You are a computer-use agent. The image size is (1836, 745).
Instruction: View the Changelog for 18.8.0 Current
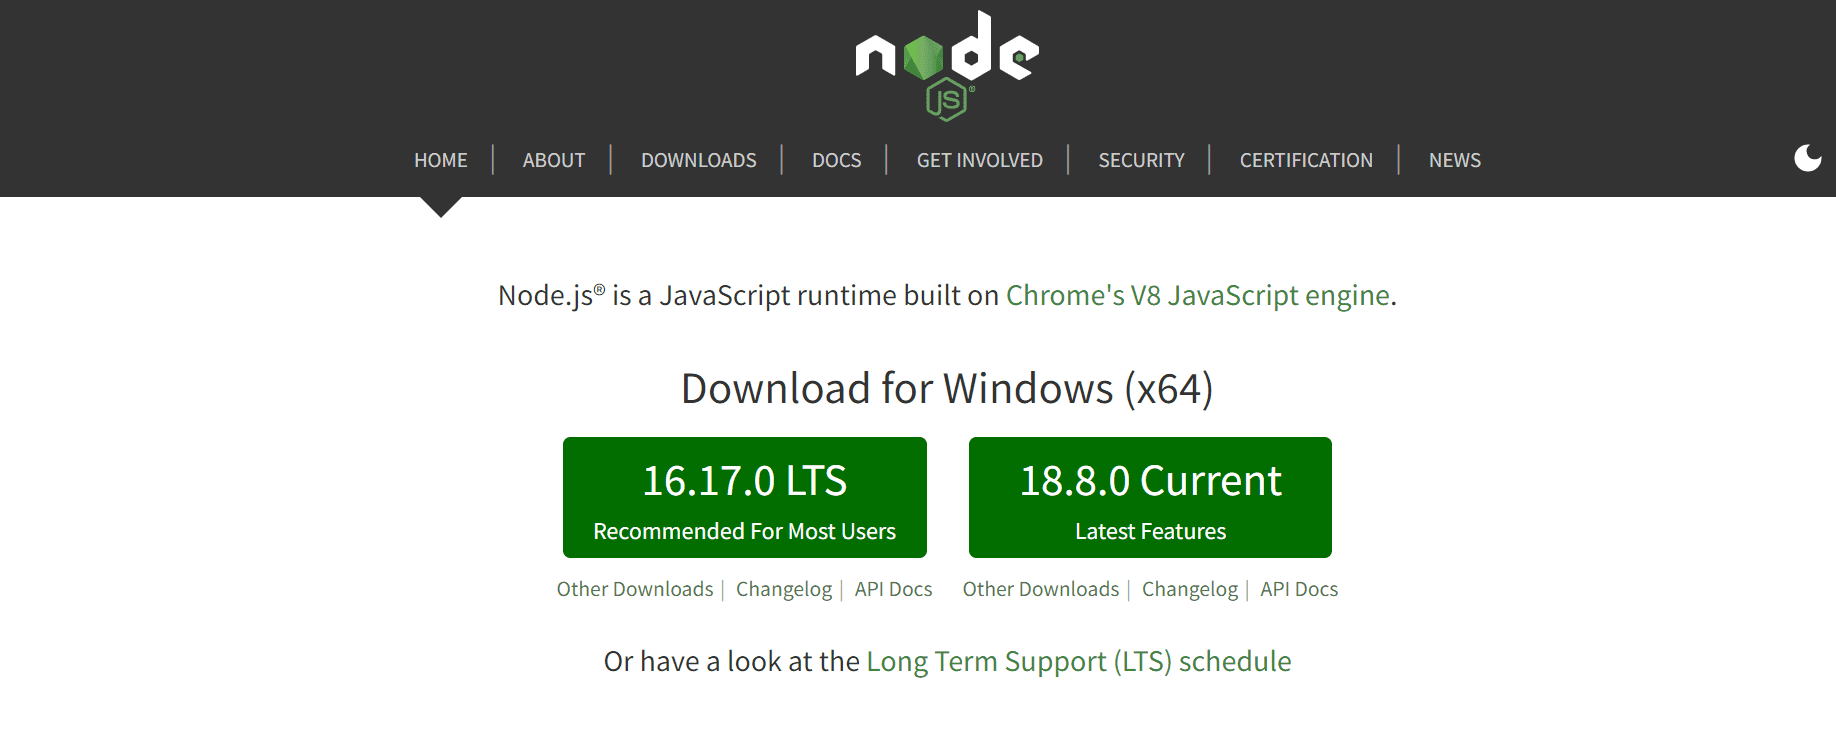(x=1190, y=589)
